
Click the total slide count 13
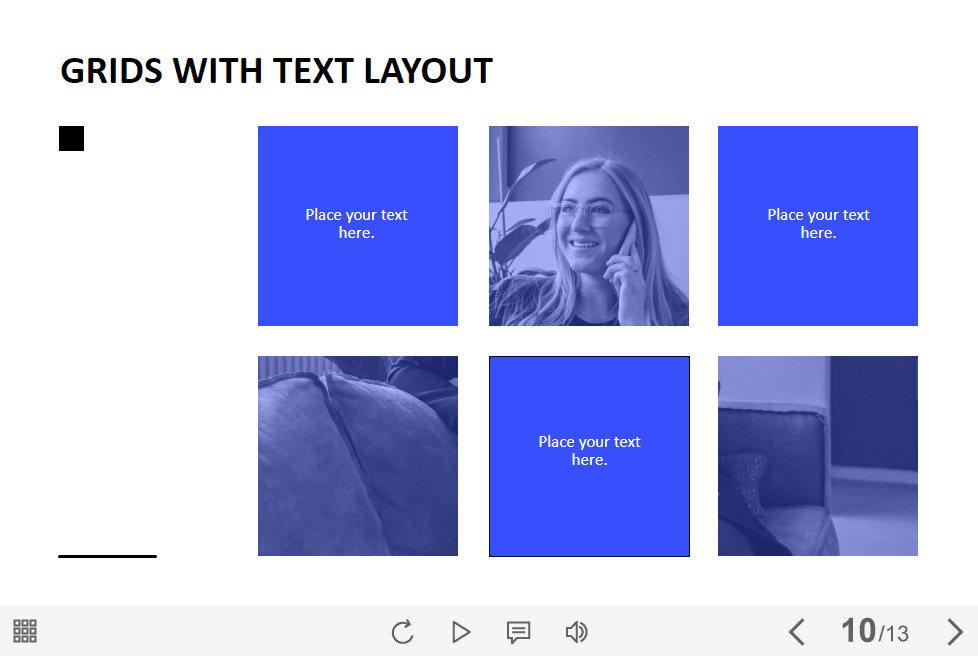(x=896, y=634)
